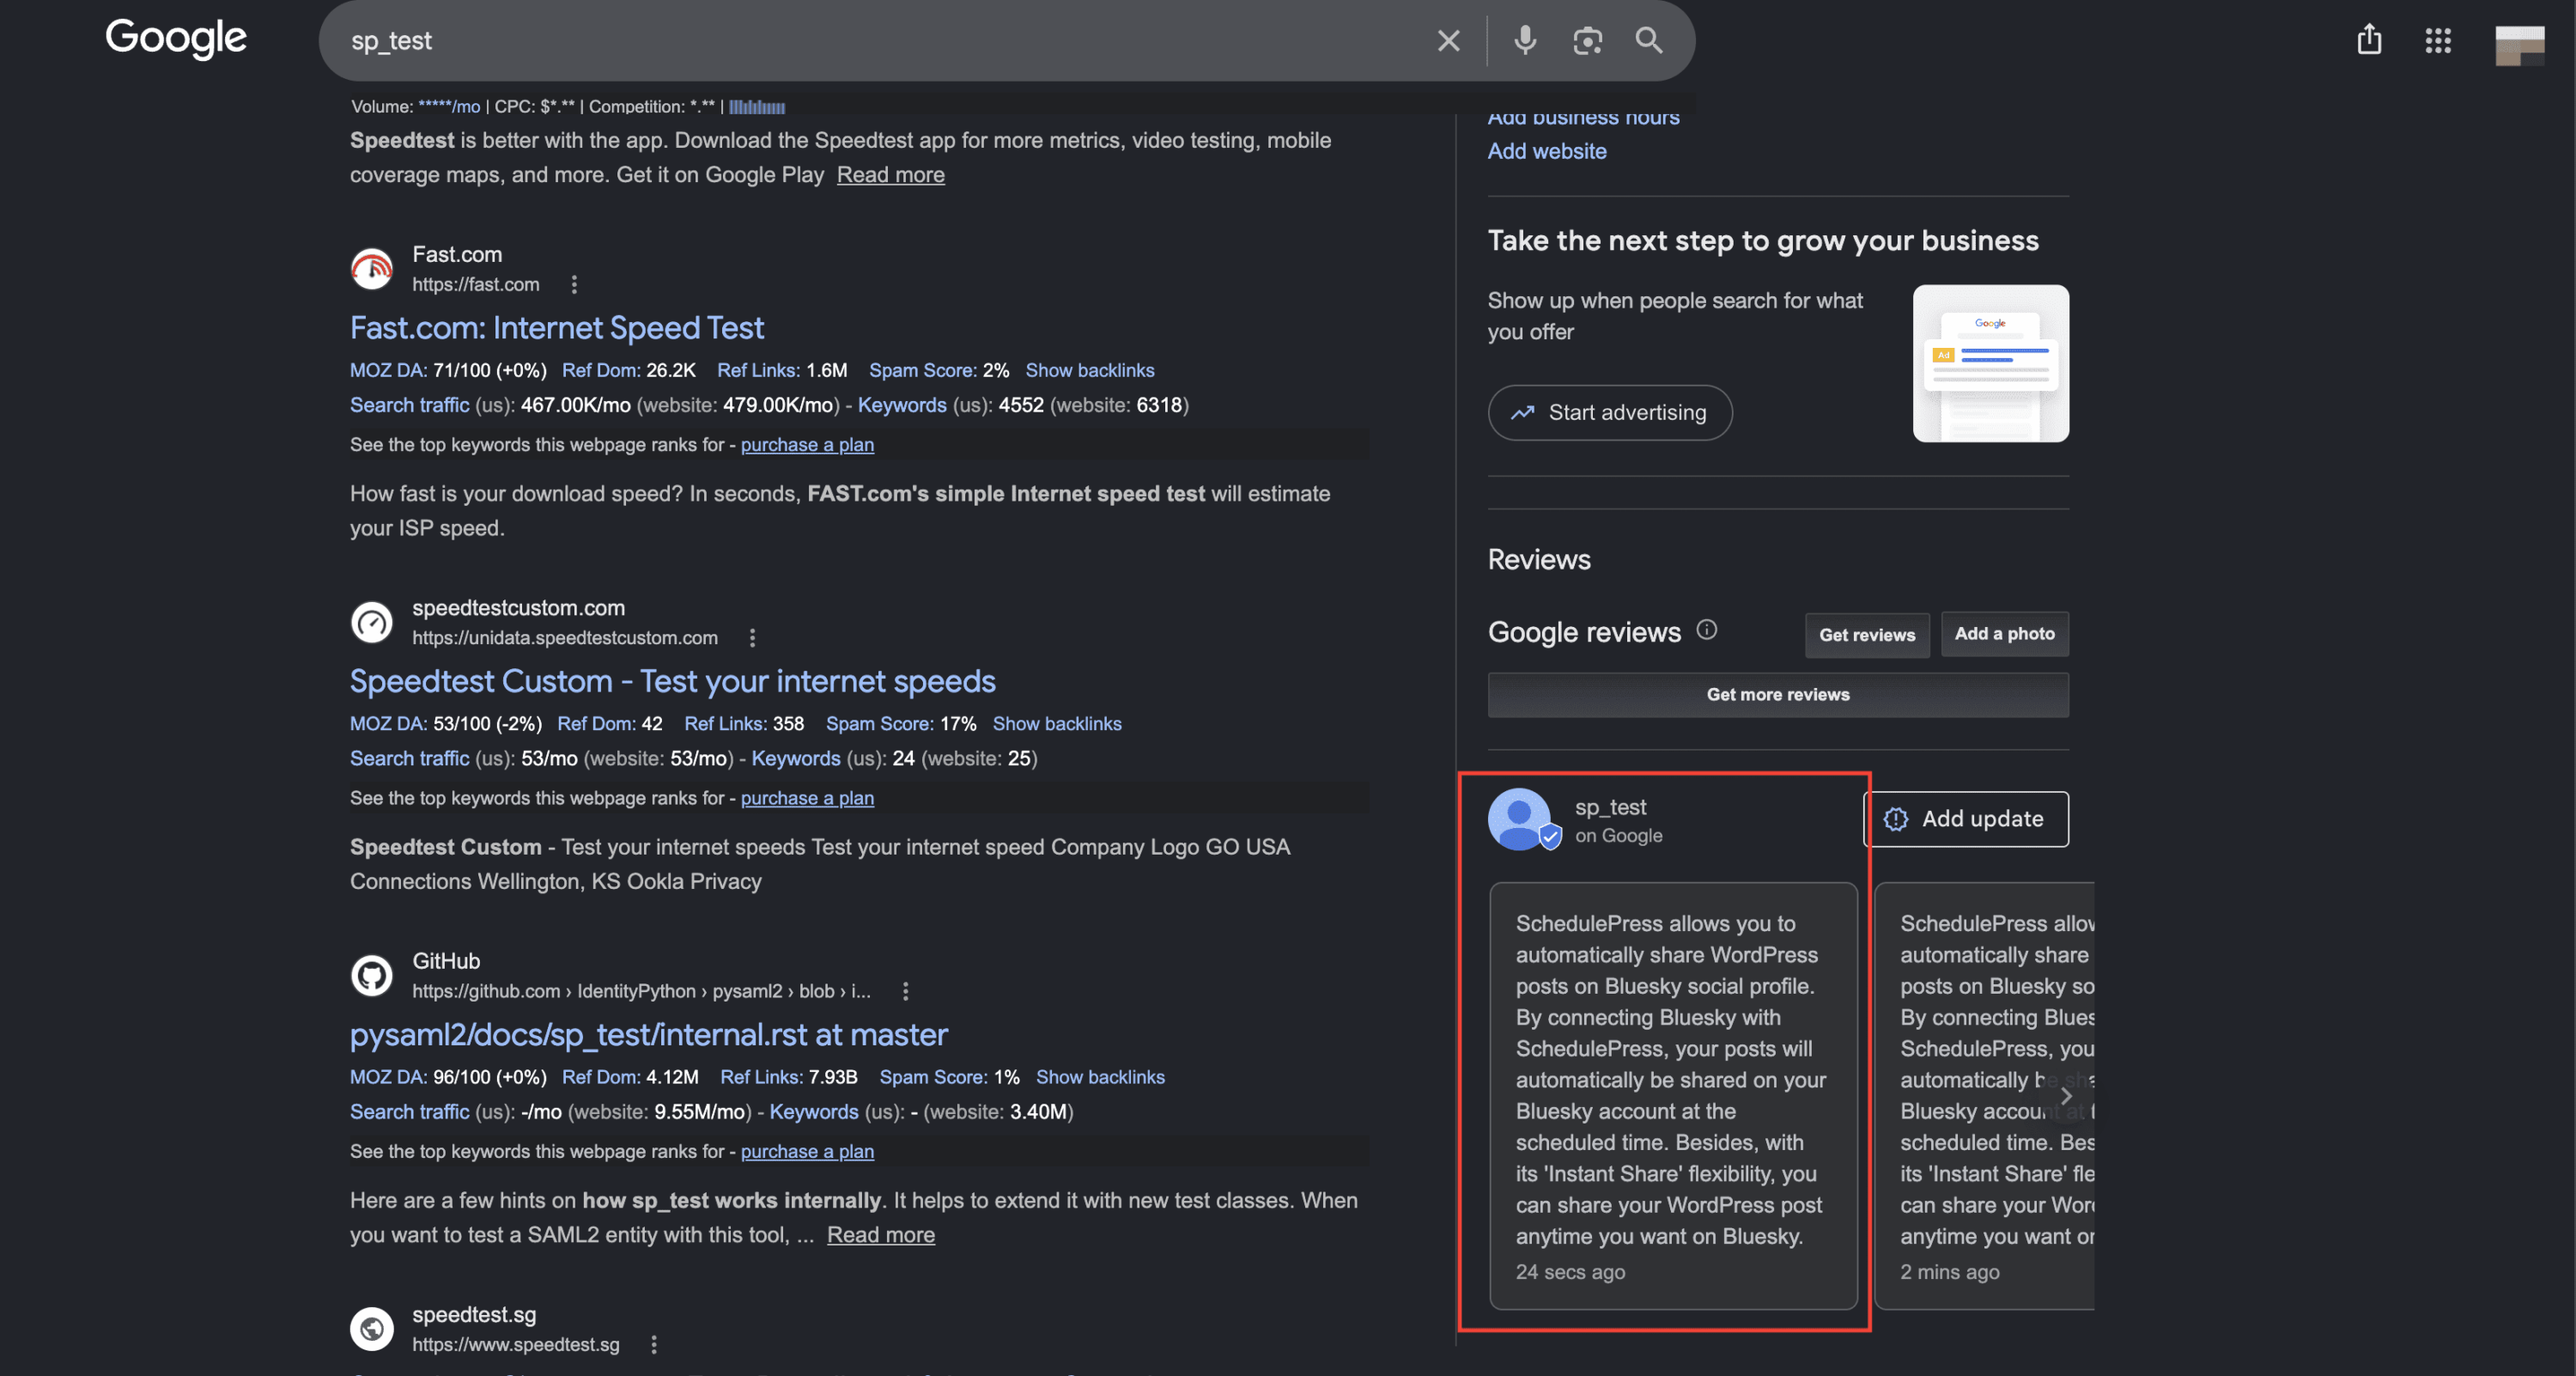This screenshot has width=2576, height=1376.
Task: Open the Google apps grid
Action: pyautogui.click(x=2438, y=41)
